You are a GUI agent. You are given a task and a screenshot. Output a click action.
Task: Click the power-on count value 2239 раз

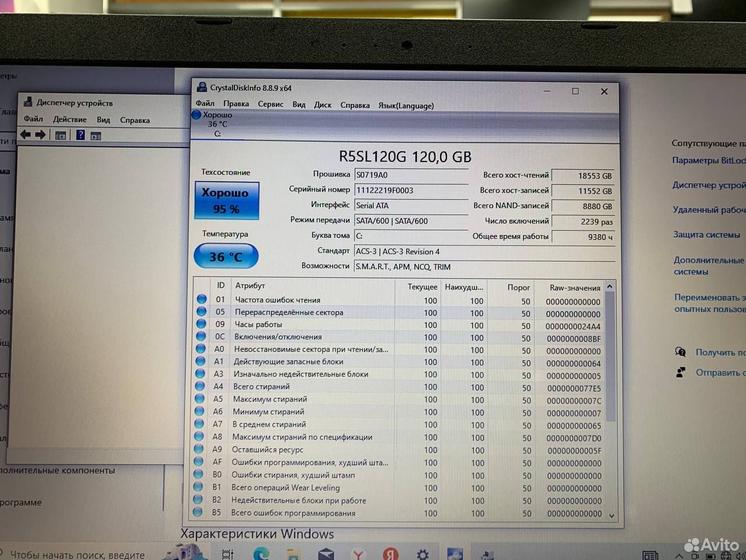[583, 221]
